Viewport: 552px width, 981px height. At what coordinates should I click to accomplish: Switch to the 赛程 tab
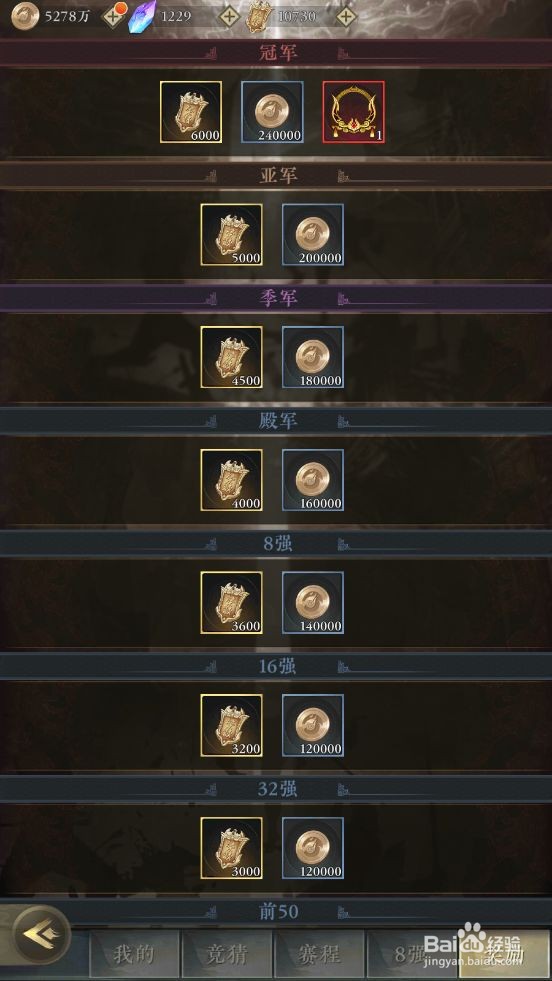pyautogui.click(x=320, y=955)
